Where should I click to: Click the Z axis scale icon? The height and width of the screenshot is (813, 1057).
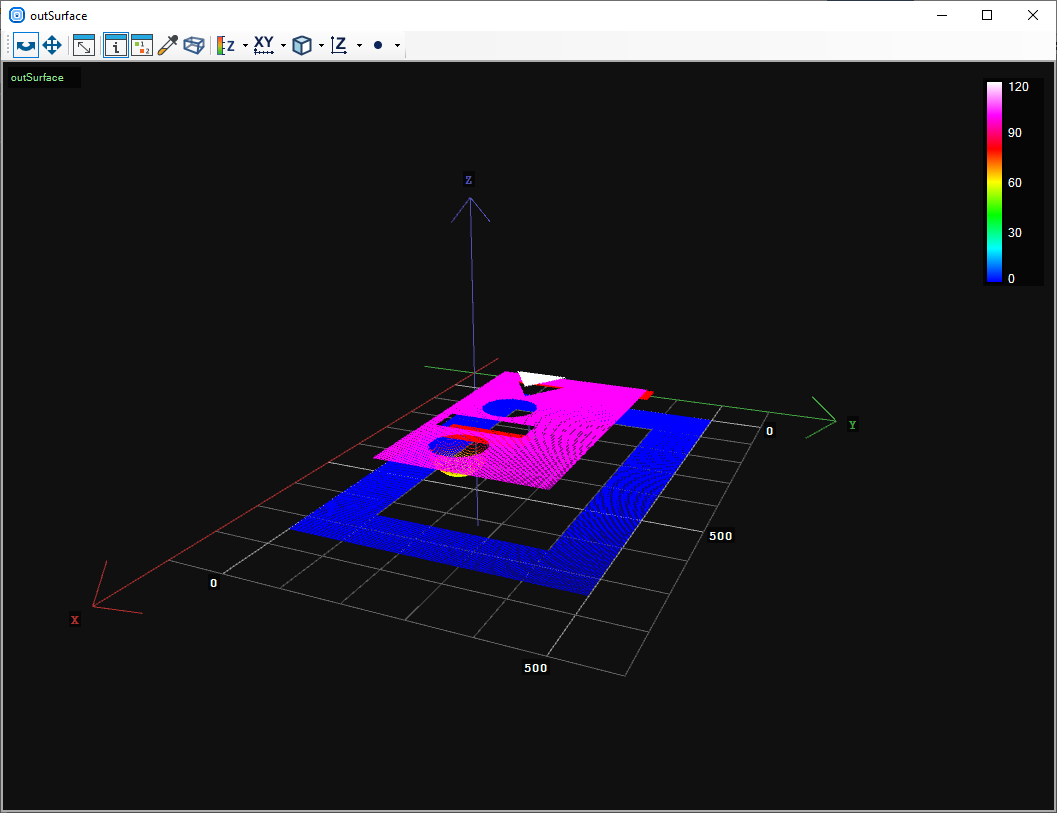(339, 46)
